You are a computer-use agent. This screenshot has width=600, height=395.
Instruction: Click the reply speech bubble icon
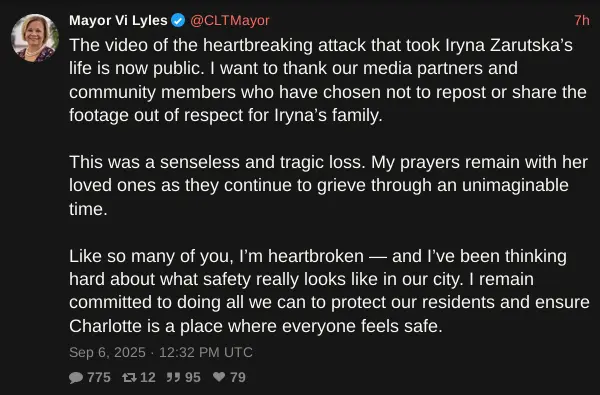76,378
